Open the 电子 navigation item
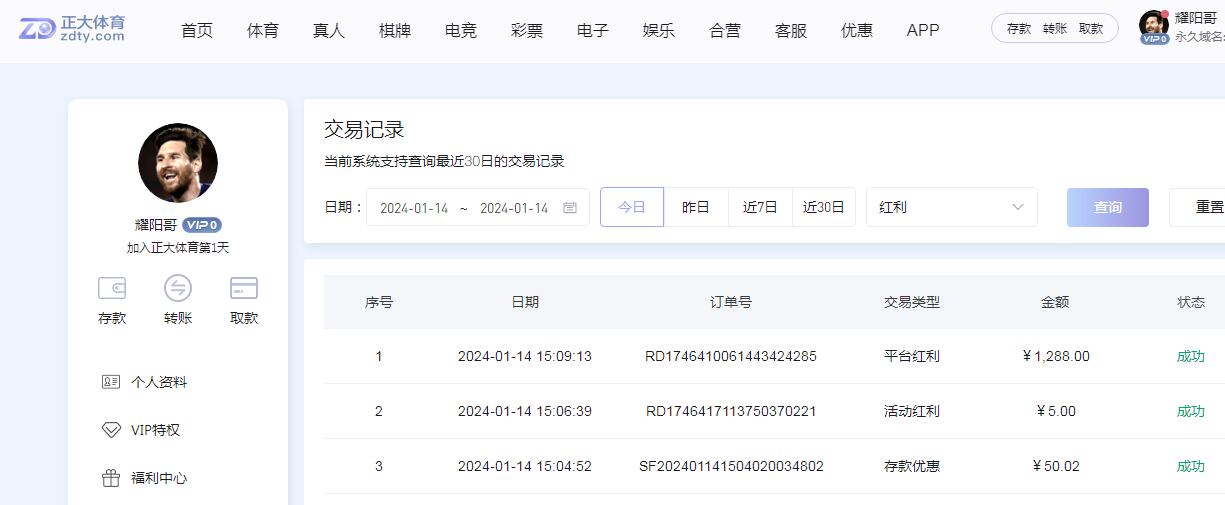 click(x=593, y=30)
